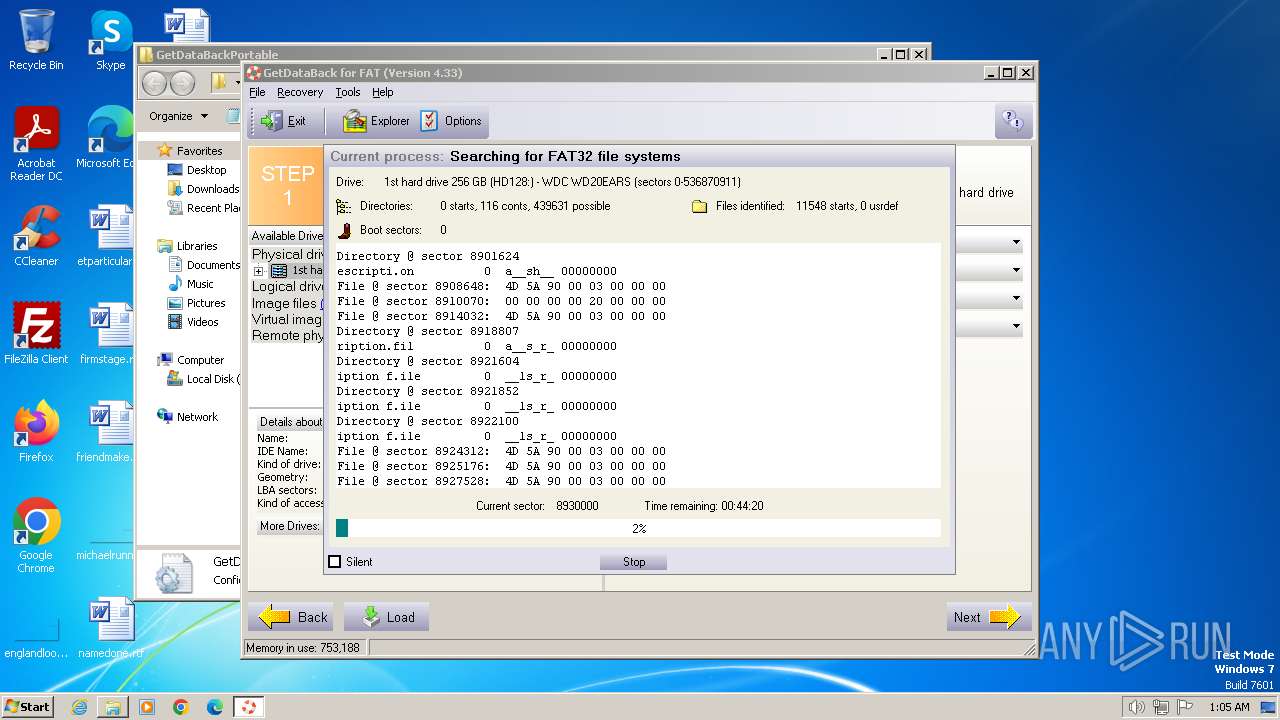
Task: Click the Files identified folder icon
Action: coord(699,206)
